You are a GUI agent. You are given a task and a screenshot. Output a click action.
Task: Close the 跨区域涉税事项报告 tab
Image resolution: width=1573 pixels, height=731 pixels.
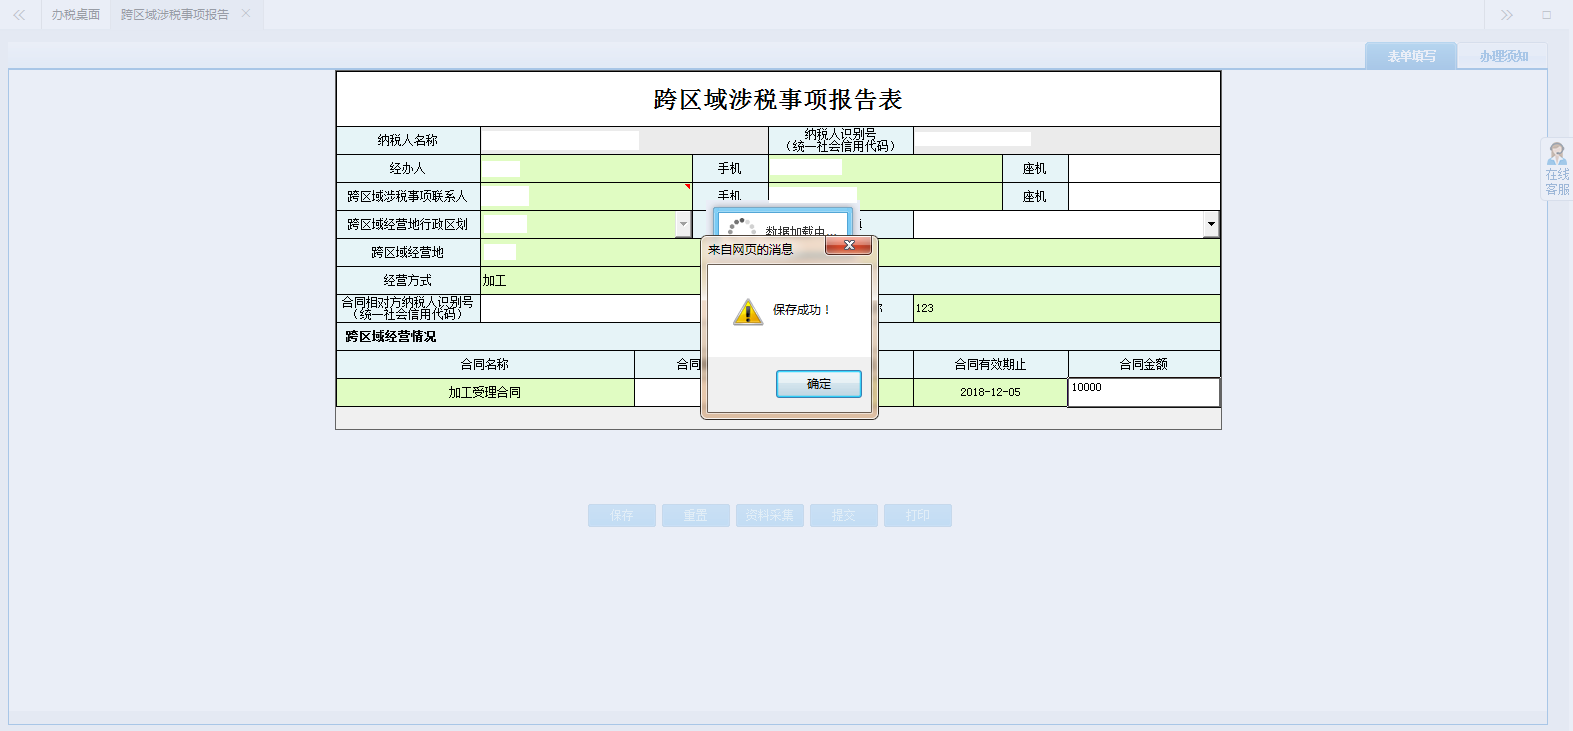click(246, 14)
